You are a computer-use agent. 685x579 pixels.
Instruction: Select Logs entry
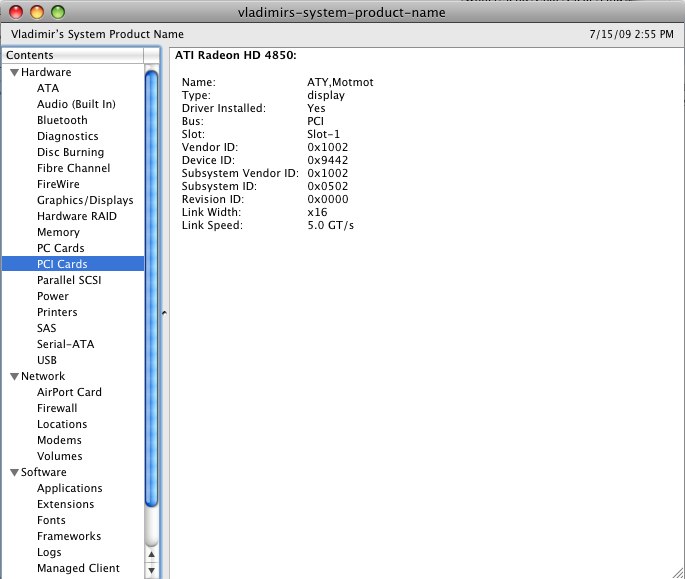click(x=49, y=552)
